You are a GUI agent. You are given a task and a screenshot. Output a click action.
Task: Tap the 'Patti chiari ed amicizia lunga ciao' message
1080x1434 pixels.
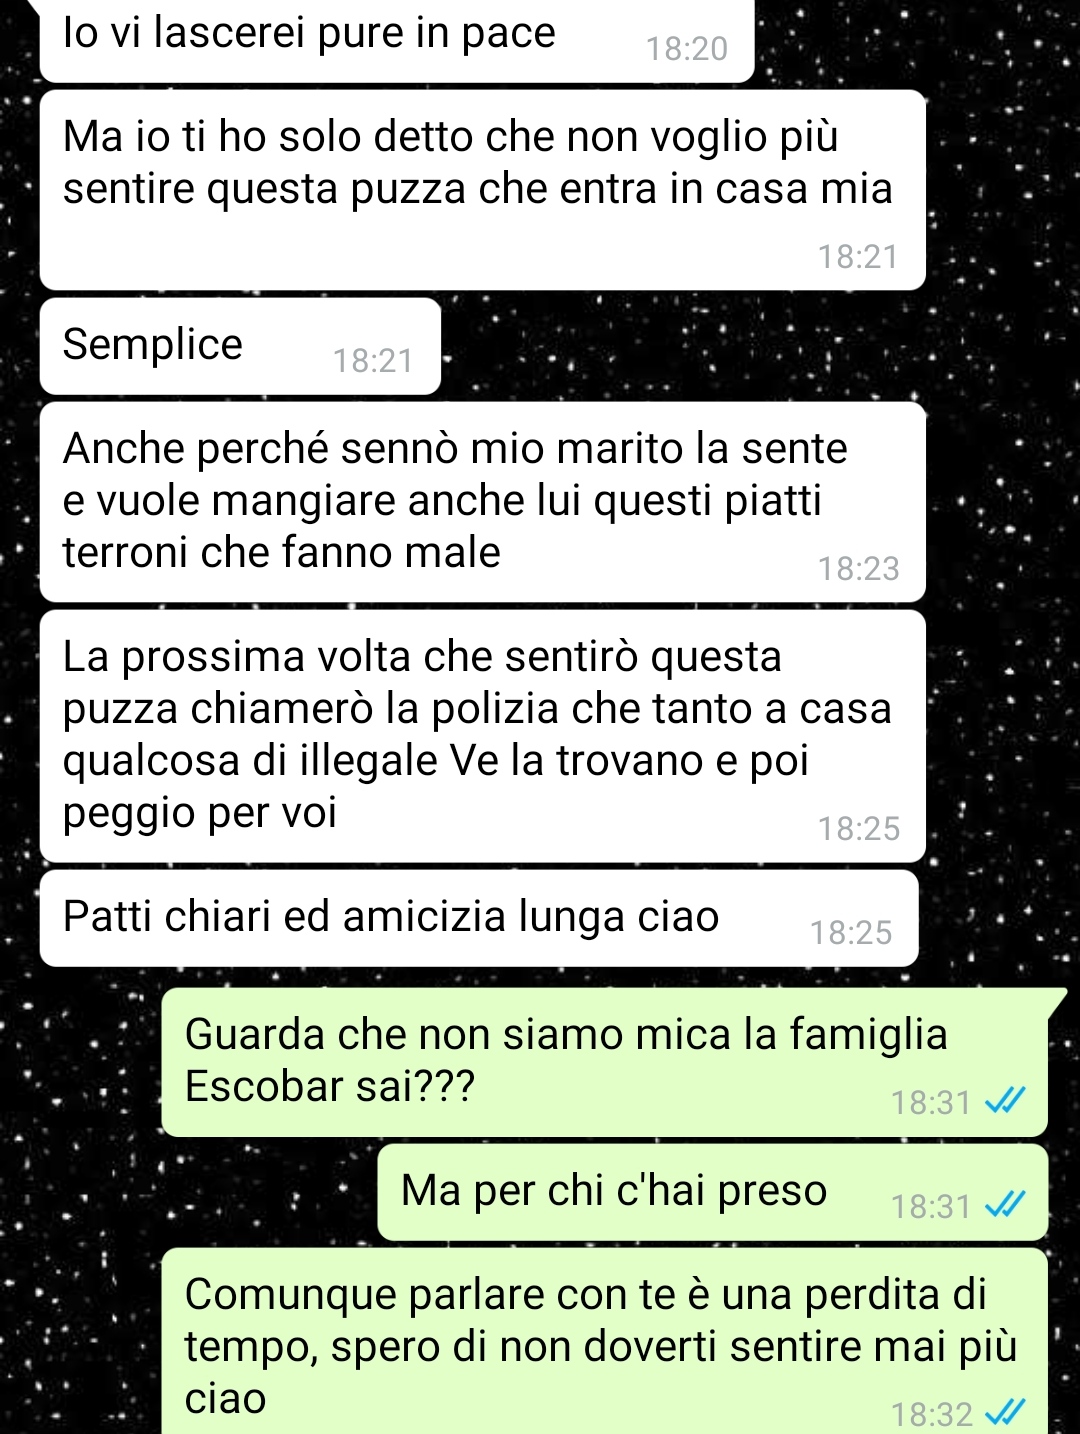pos(479,918)
